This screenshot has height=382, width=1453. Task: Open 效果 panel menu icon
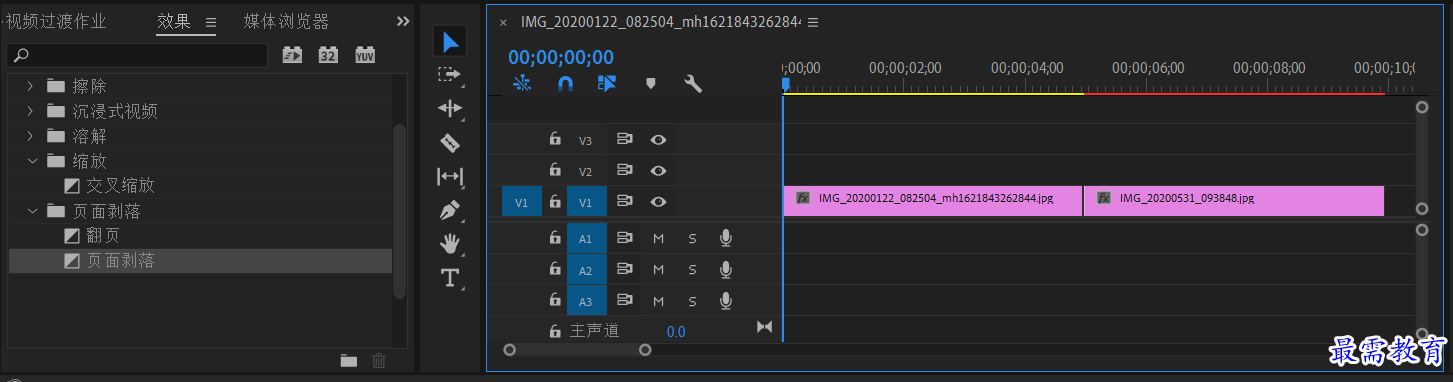click(x=210, y=22)
